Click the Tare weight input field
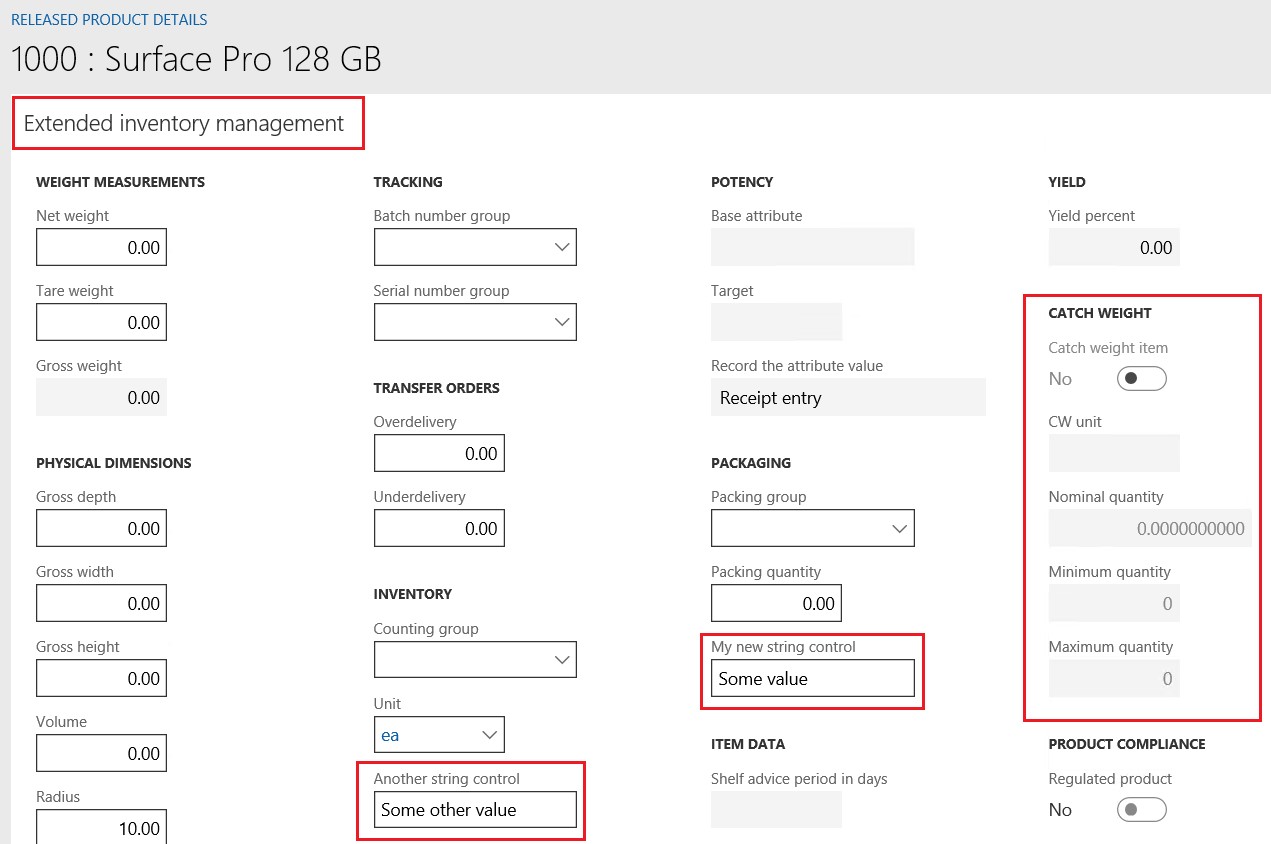This screenshot has height=844, width=1271. coord(100,322)
